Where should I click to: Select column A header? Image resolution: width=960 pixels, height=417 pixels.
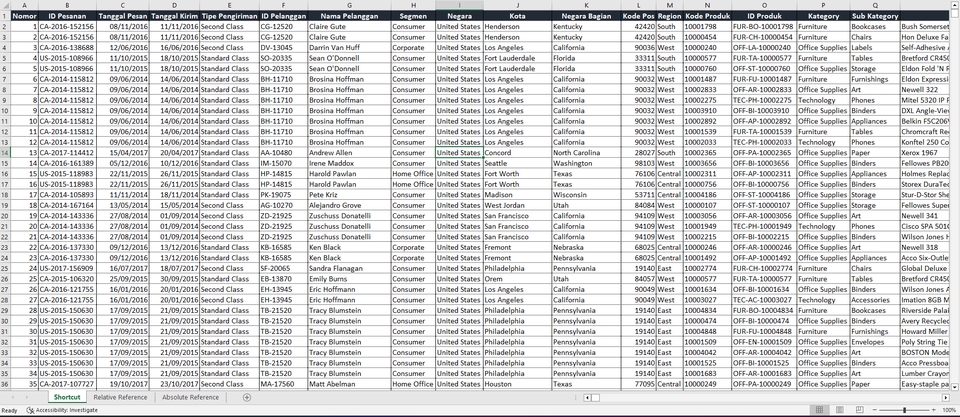point(24,6)
